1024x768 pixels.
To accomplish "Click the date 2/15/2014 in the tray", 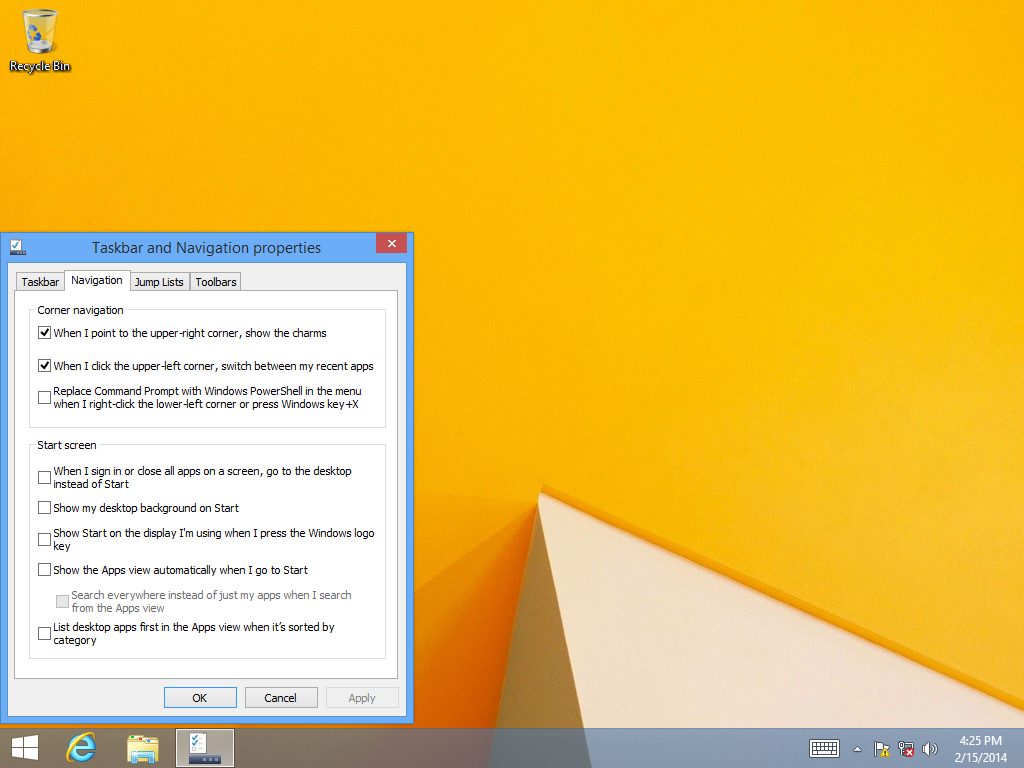I will tap(980, 758).
